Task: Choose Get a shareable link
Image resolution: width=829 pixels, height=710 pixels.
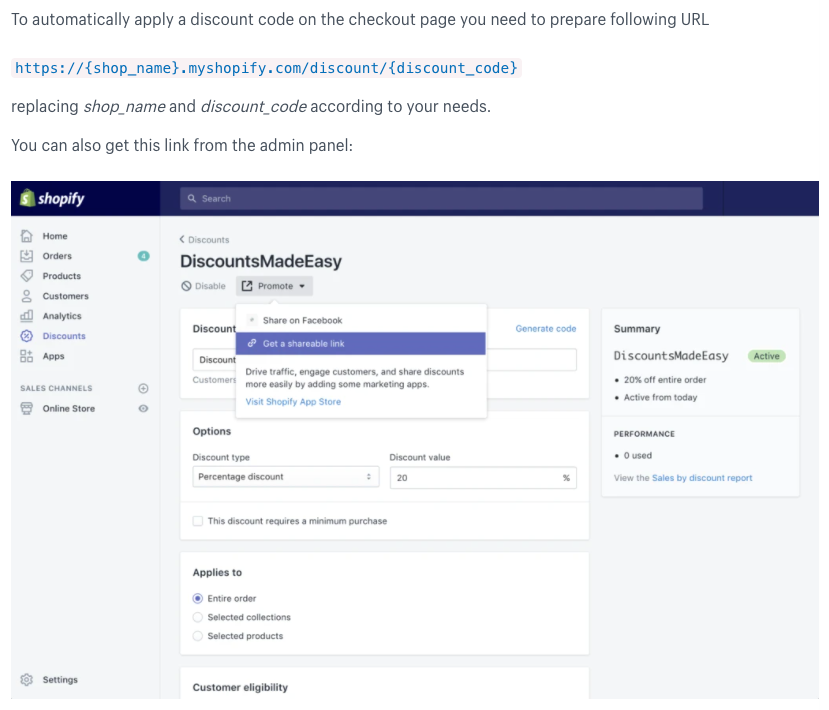Action: tap(361, 344)
